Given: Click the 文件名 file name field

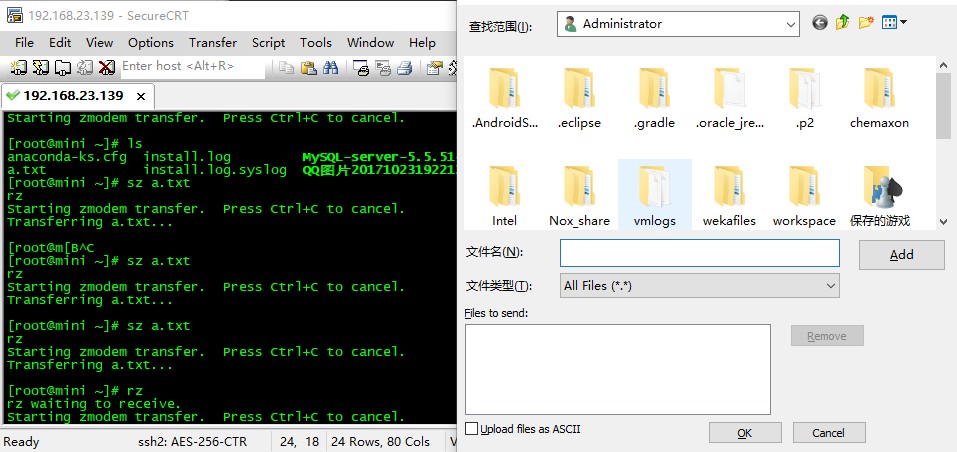Looking at the screenshot, I should (x=699, y=253).
